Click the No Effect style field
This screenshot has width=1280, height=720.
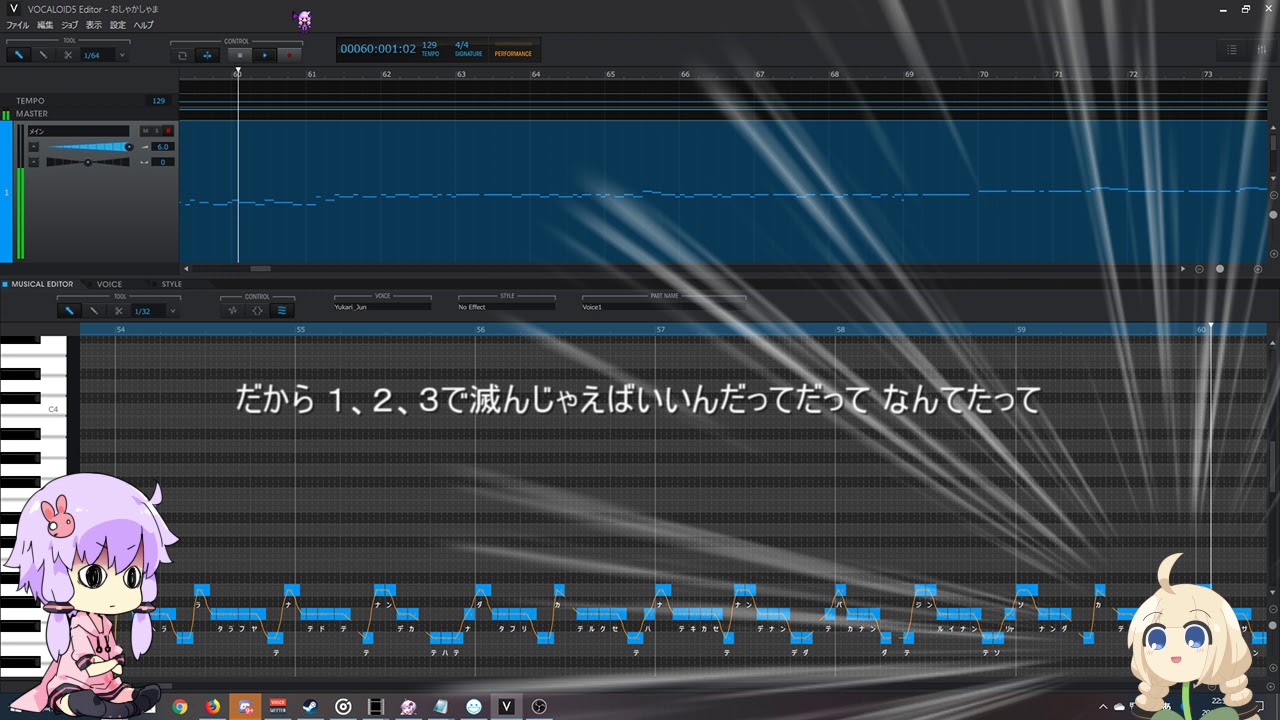(x=507, y=307)
